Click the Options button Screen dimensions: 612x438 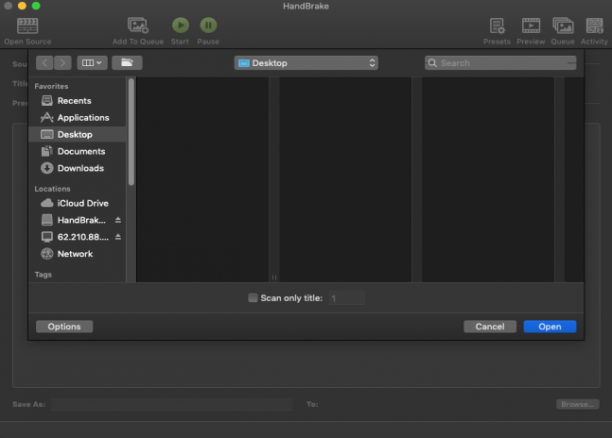(64, 326)
